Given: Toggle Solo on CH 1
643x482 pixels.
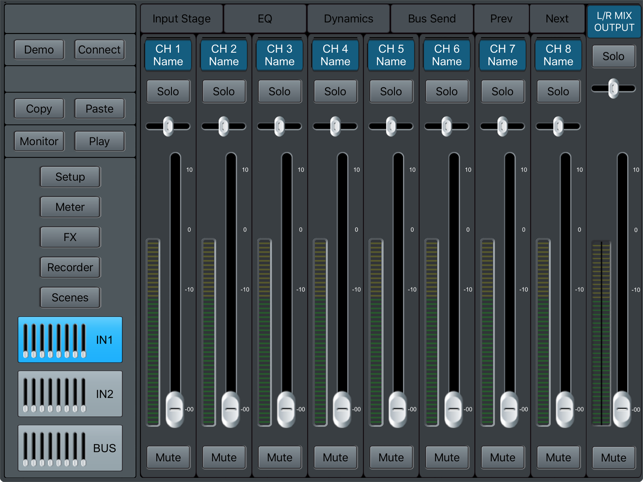Looking at the screenshot, I should tap(168, 91).
